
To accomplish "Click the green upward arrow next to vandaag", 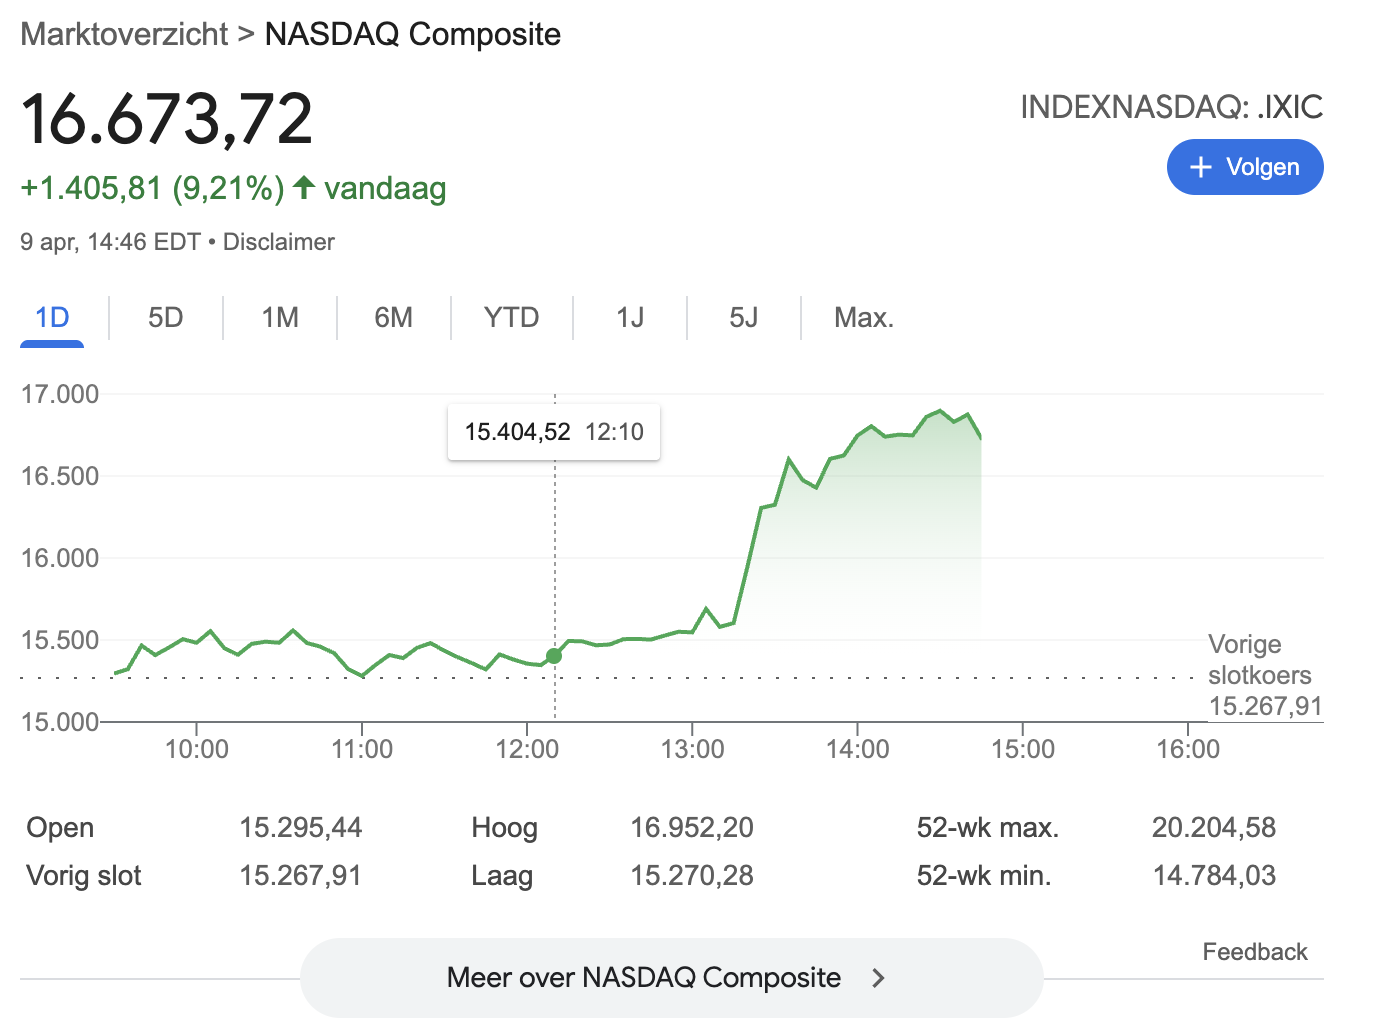I will tap(305, 187).
